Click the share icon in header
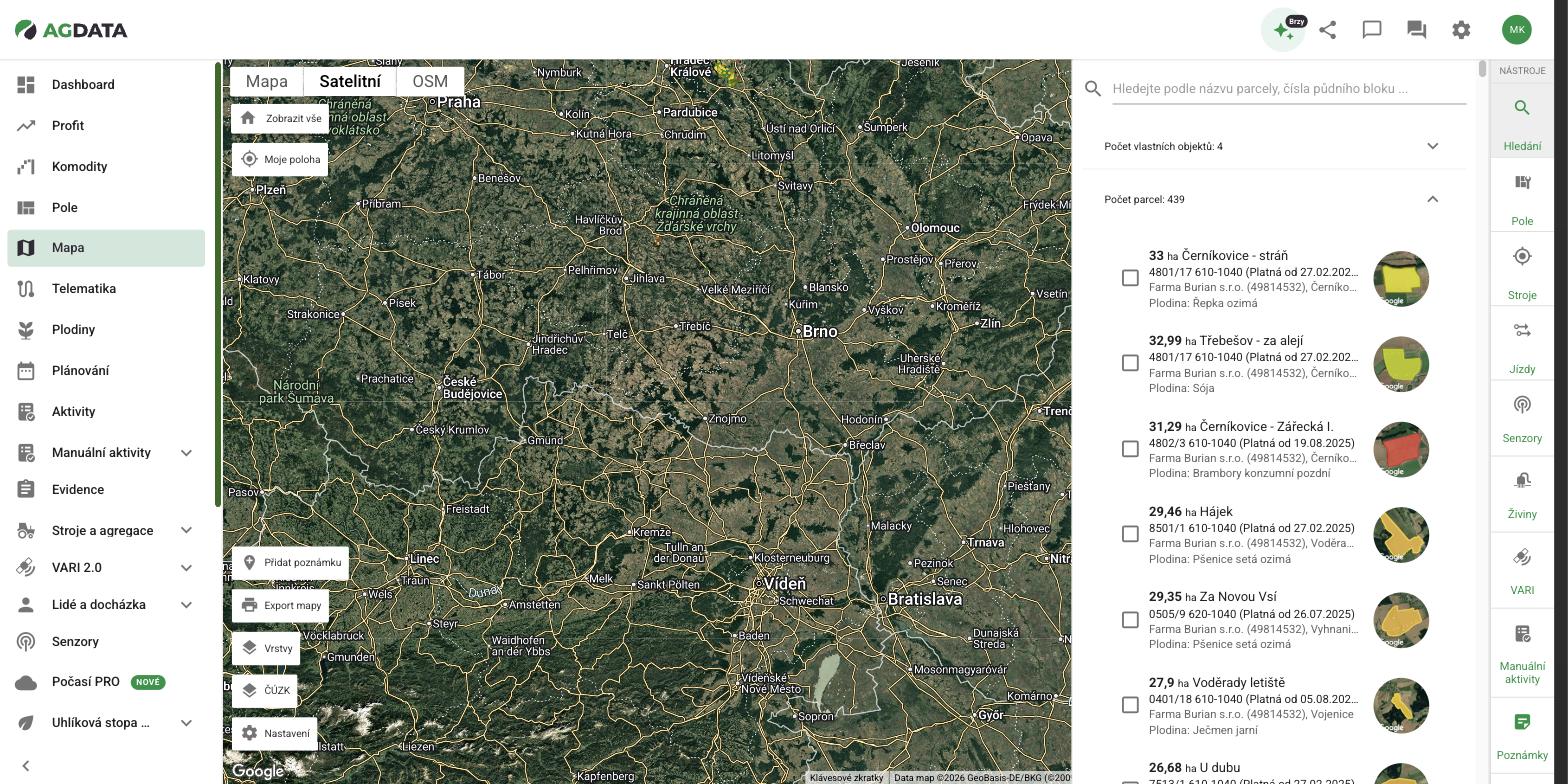The width and height of the screenshot is (1568, 784). 1328,30
